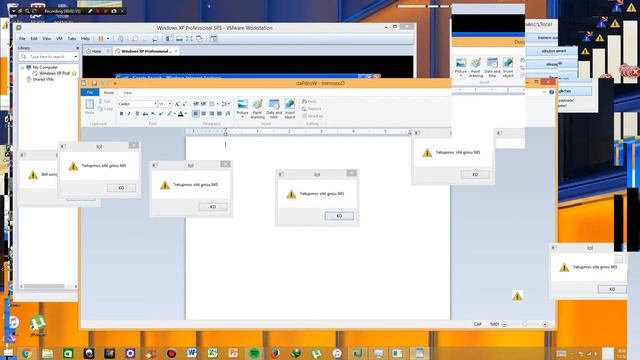Viewport: 640px width, 360px height.
Task: Open the File tab in WordPad
Action: pyautogui.click(x=90, y=93)
